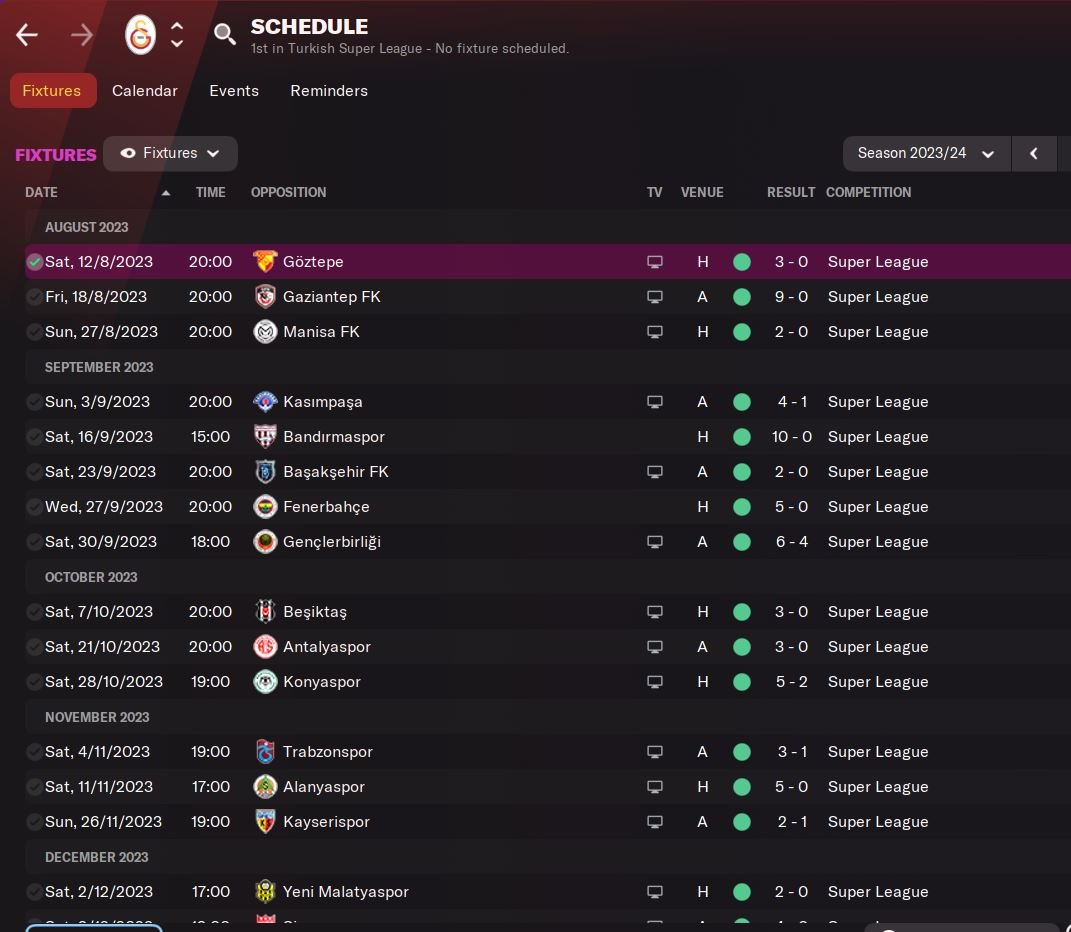Click the Galatasaray club badge

tap(140, 35)
